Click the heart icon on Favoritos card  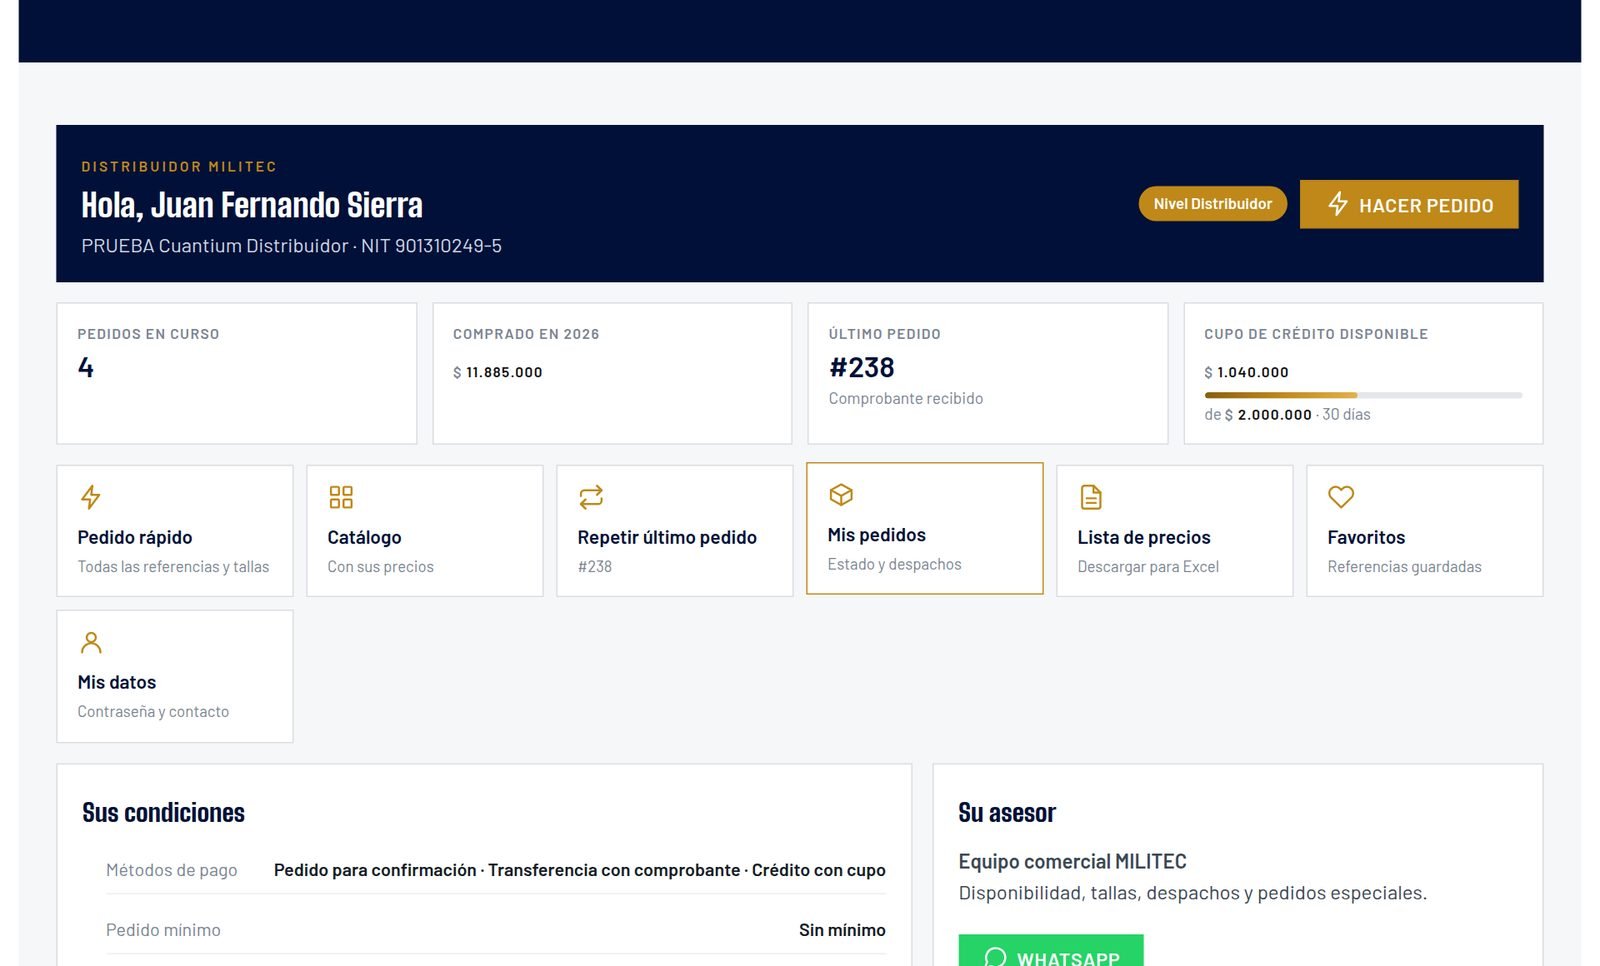click(x=1341, y=497)
